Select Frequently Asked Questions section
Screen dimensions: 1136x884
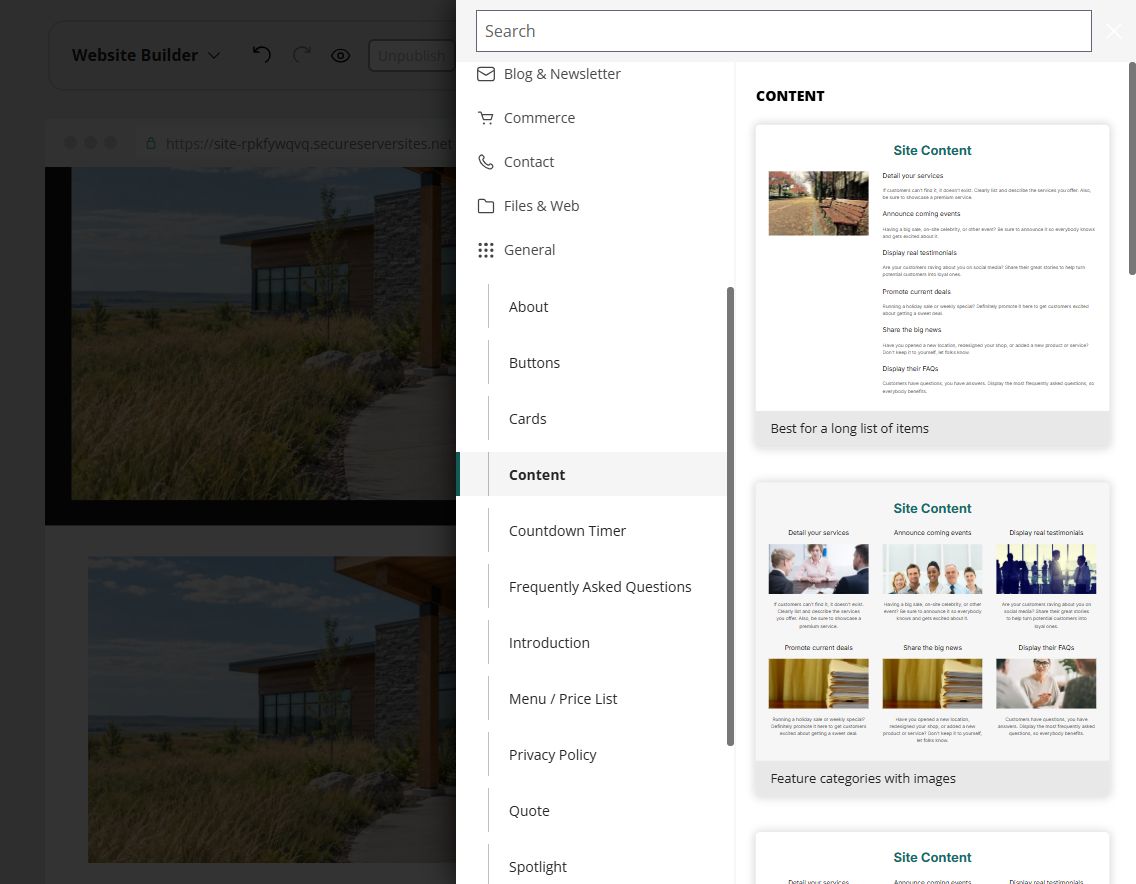(600, 587)
